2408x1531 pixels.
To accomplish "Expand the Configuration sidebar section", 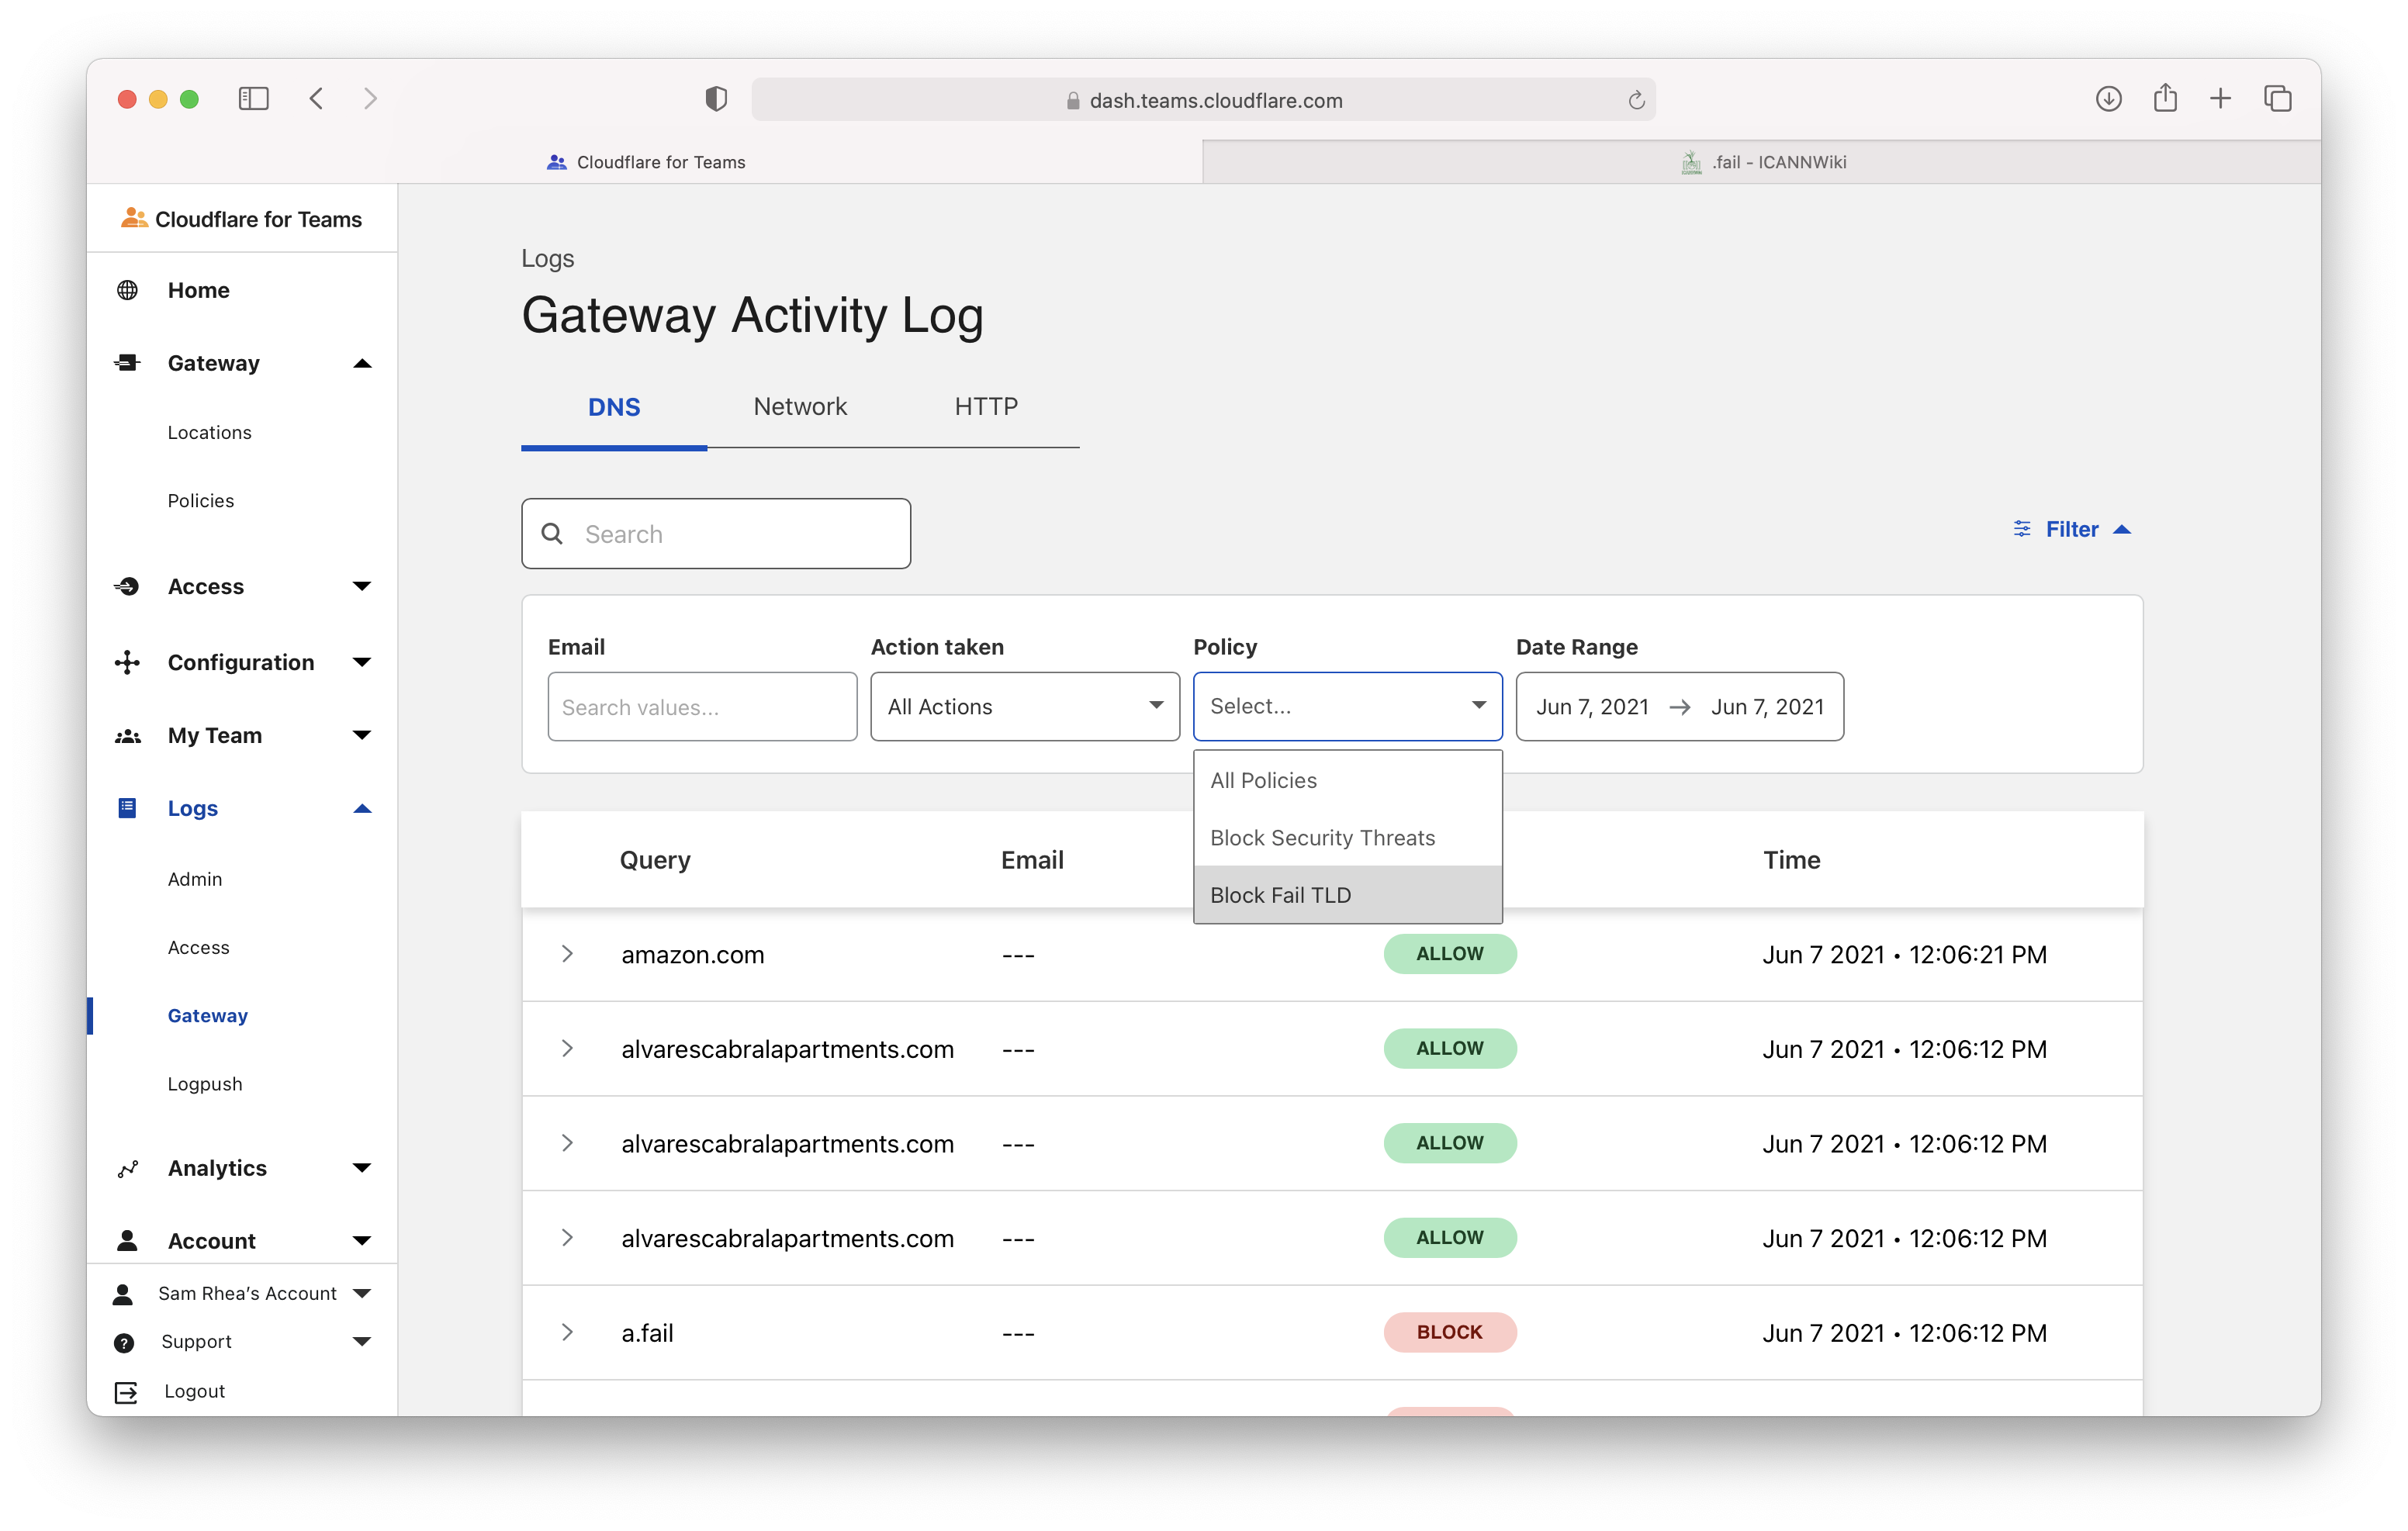I will coord(362,662).
